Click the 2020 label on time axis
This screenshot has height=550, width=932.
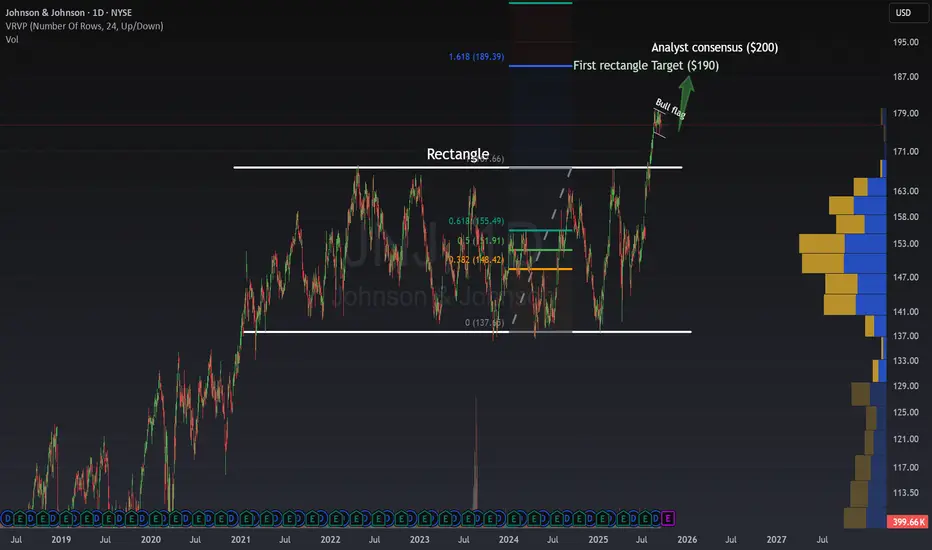[x=150, y=540]
